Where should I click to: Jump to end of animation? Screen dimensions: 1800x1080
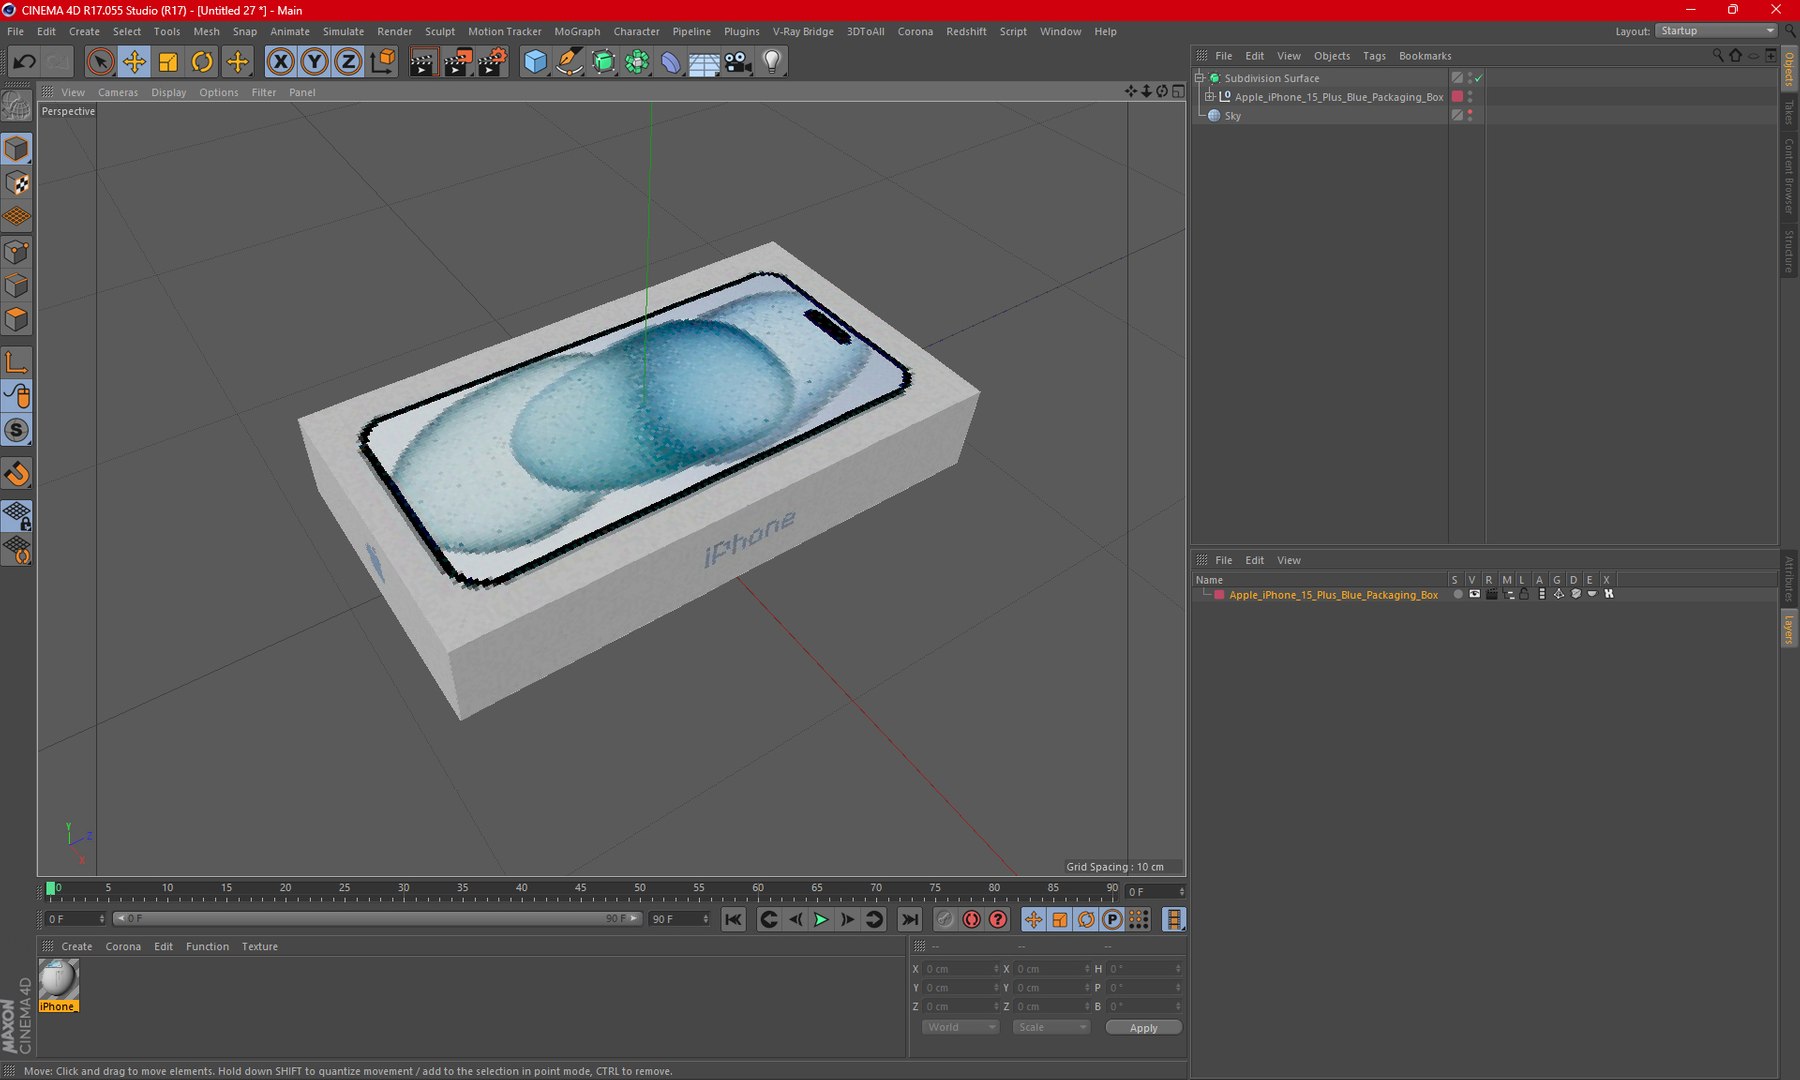(x=909, y=919)
